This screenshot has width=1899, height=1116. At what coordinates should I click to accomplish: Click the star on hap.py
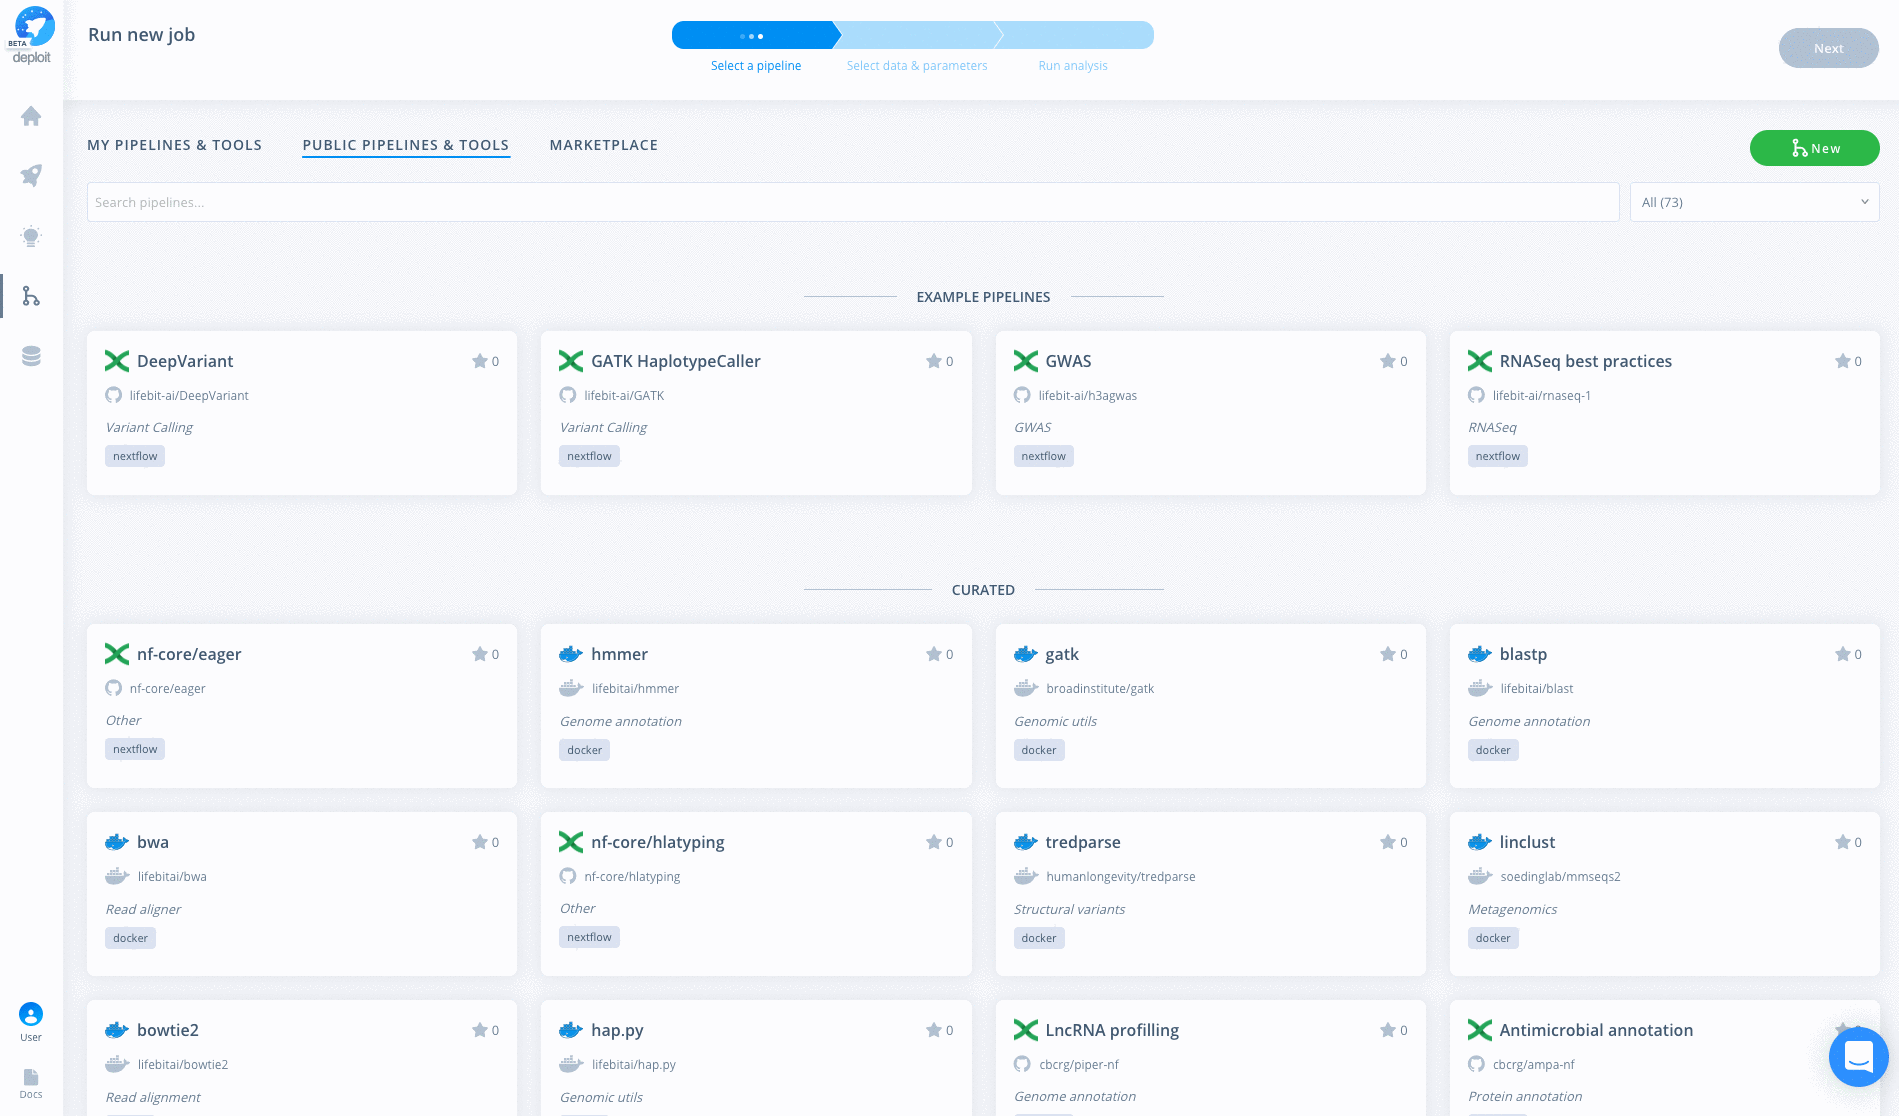tap(933, 1030)
